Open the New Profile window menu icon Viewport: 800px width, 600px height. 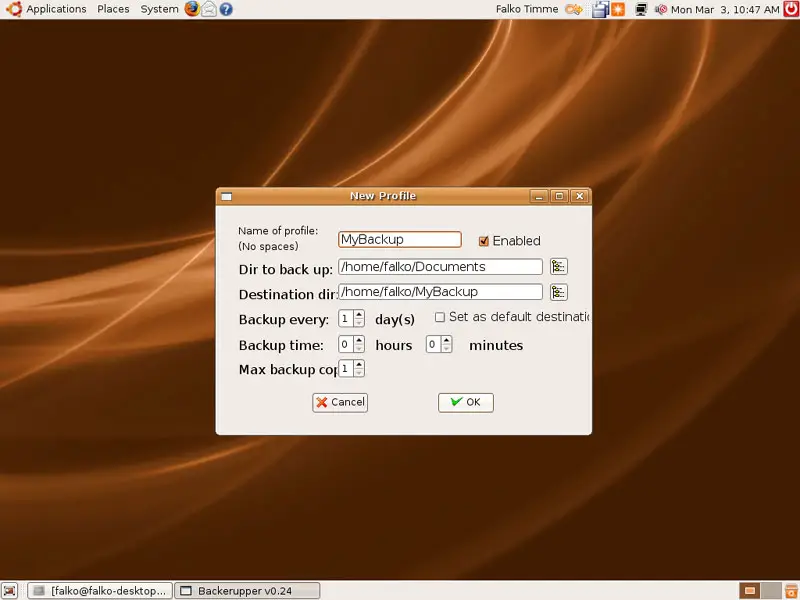[x=227, y=196]
